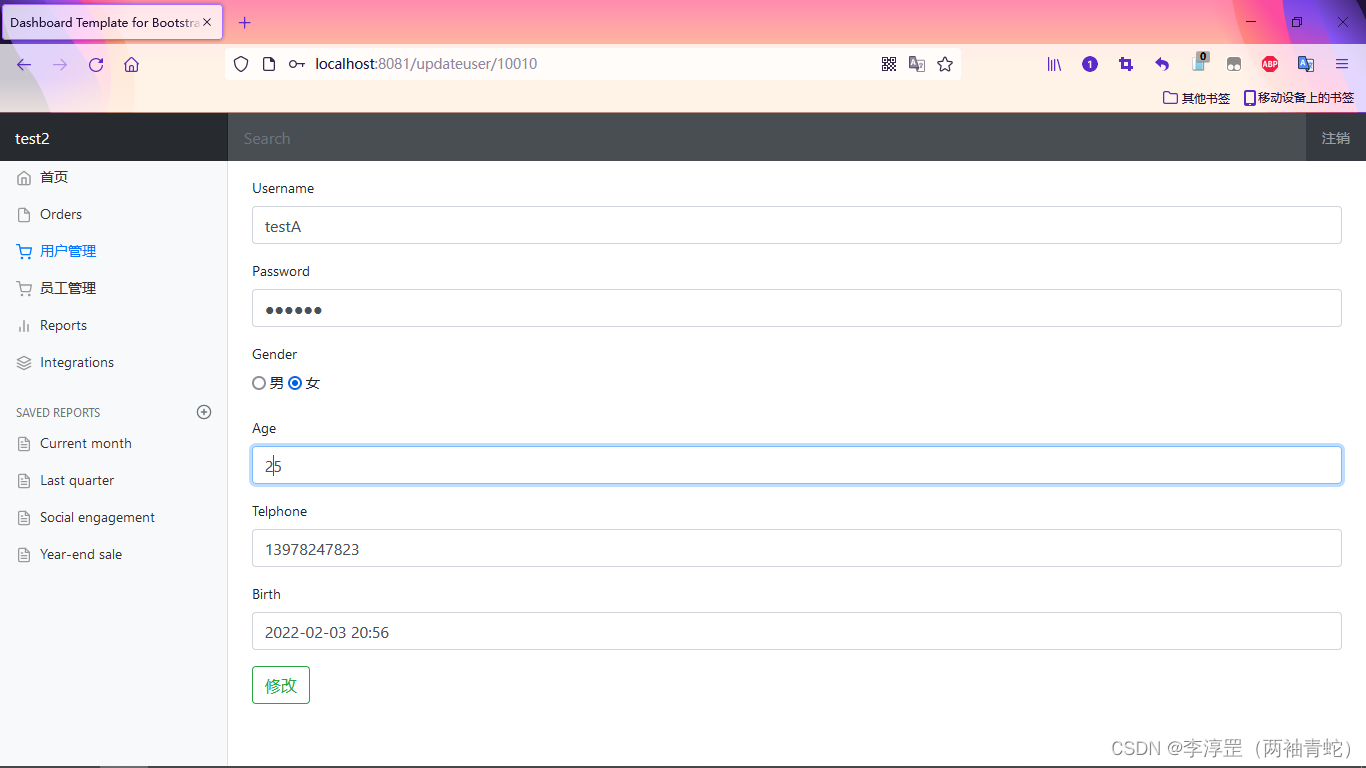Viewport: 1366px width, 768px height.
Task: Click the purple circle extension badge
Action: 1090,64
